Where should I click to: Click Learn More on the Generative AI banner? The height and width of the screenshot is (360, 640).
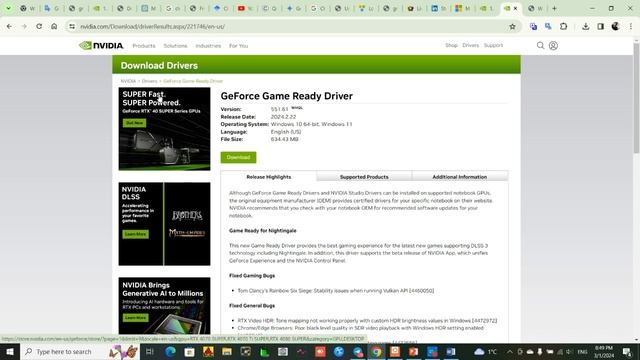coord(136,318)
